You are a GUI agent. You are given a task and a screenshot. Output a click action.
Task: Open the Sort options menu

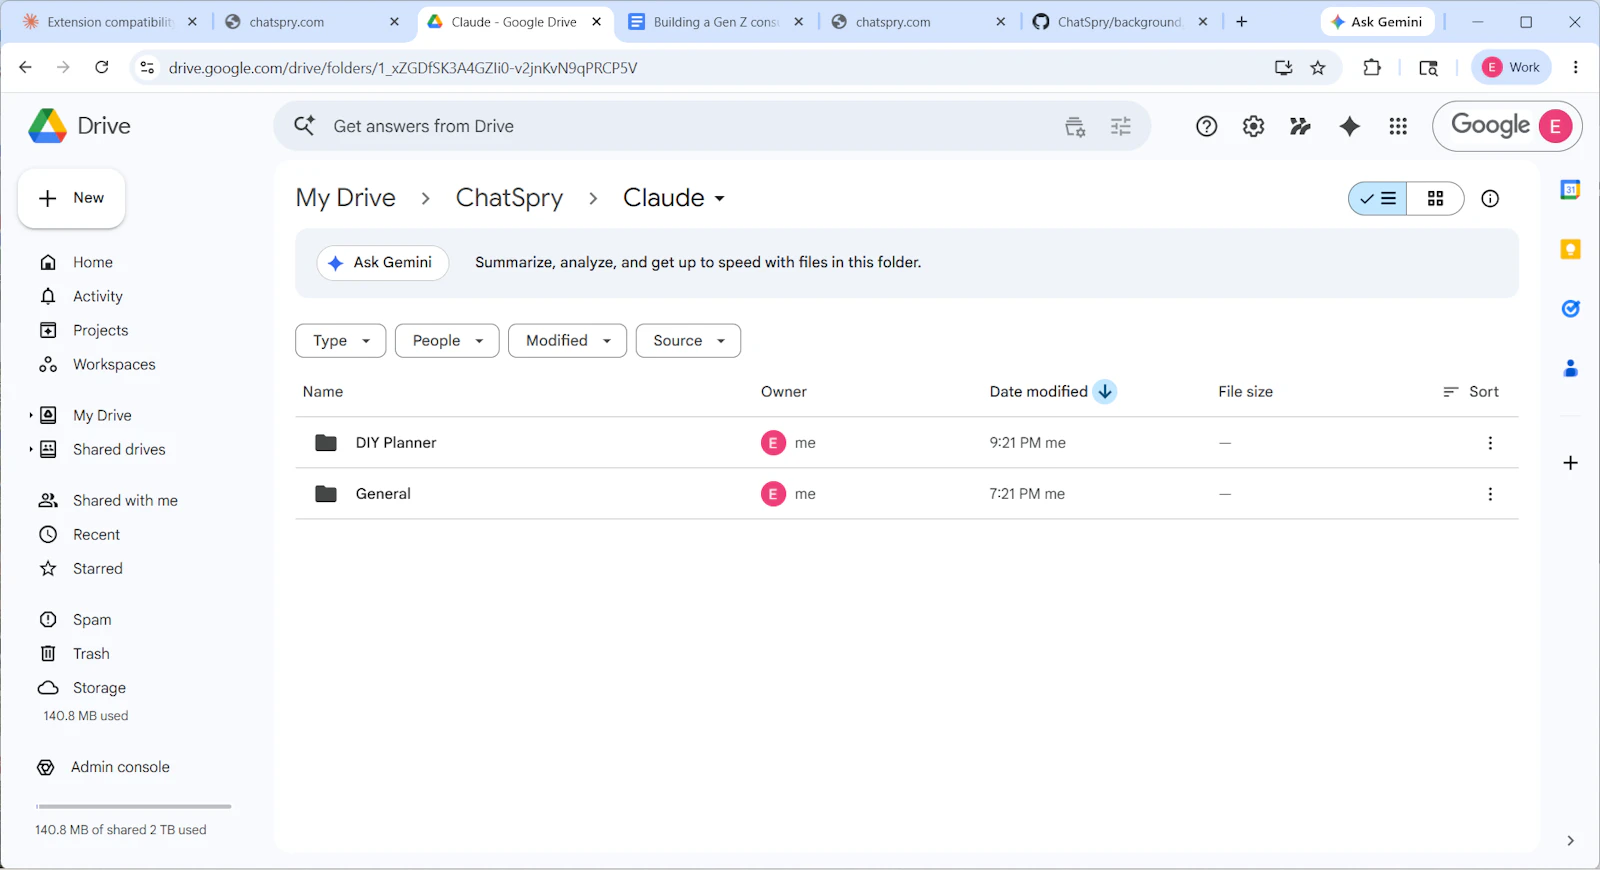[1471, 392]
